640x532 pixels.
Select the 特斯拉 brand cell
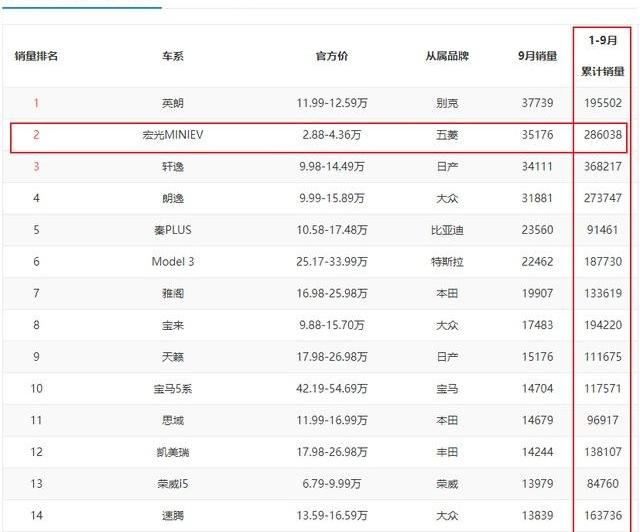[x=447, y=262]
